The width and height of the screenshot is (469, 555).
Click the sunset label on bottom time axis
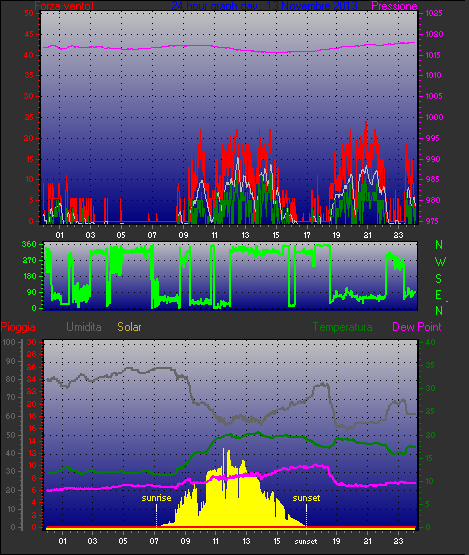point(306,542)
